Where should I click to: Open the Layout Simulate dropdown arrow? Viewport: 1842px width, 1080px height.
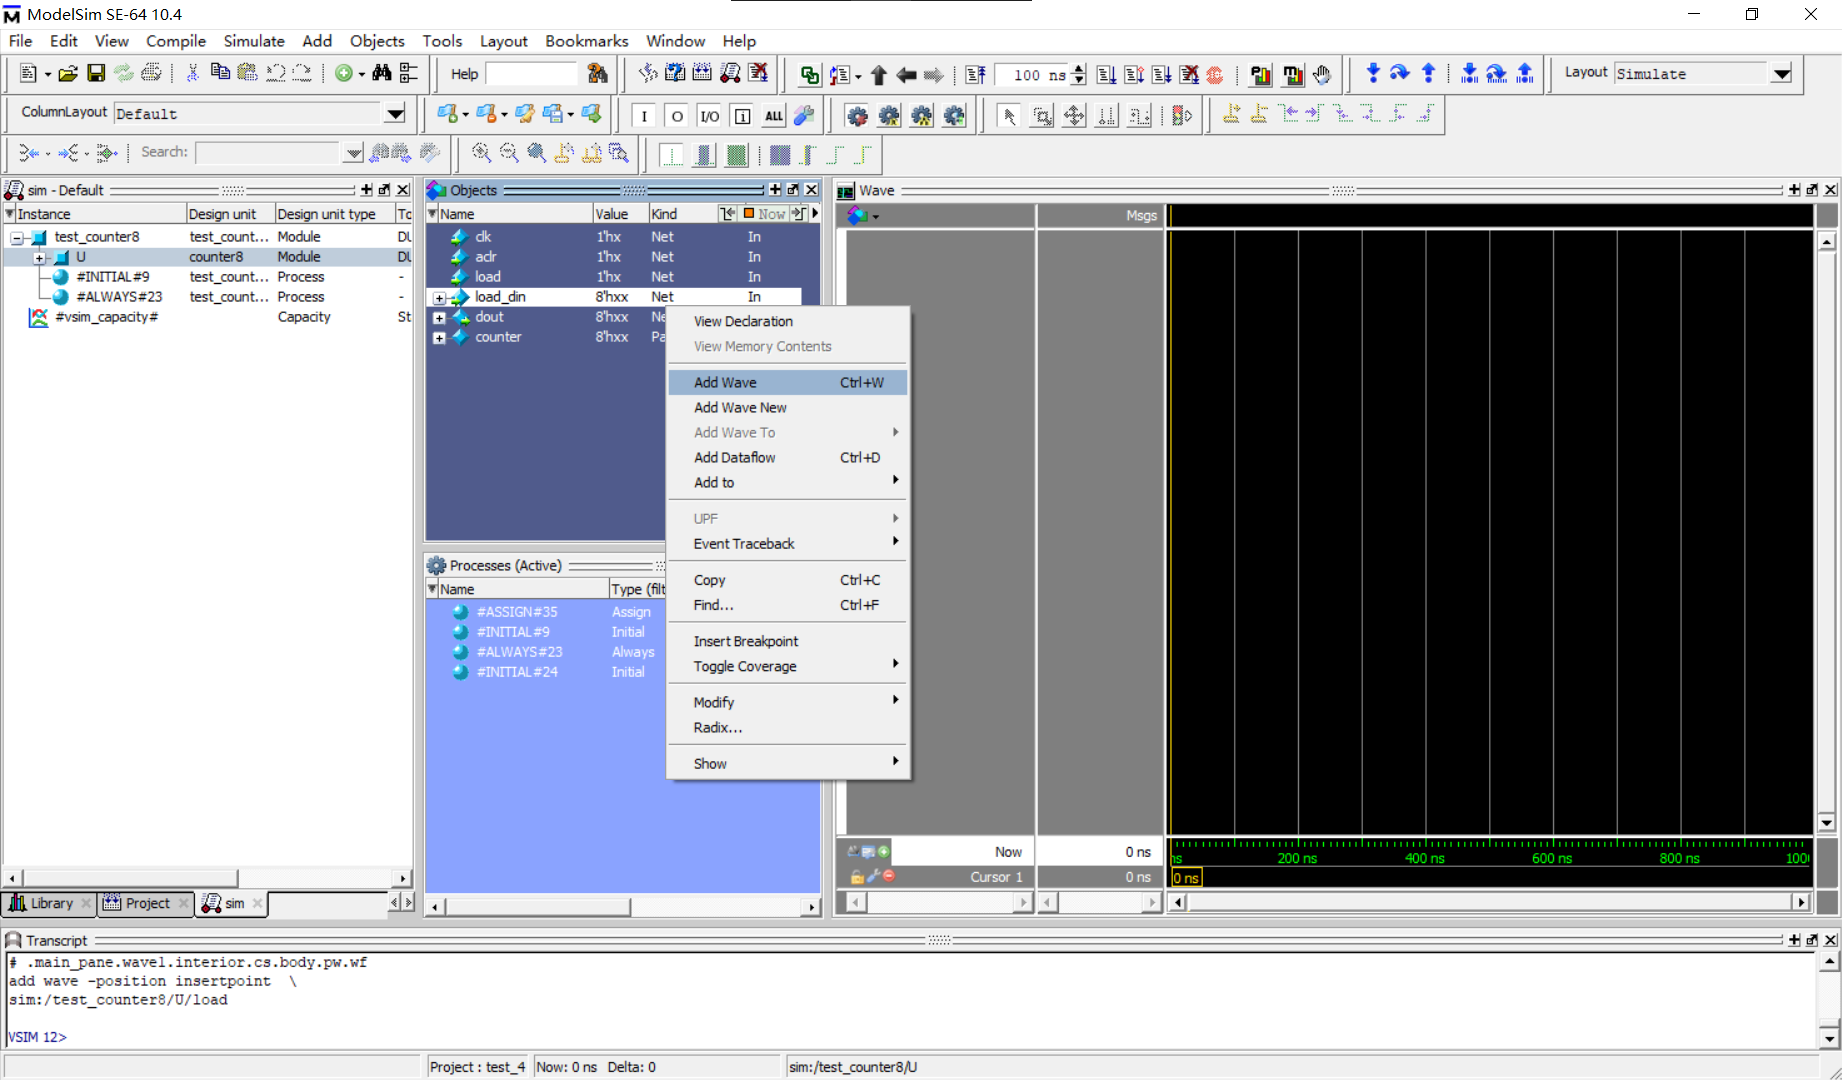tap(1781, 74)
